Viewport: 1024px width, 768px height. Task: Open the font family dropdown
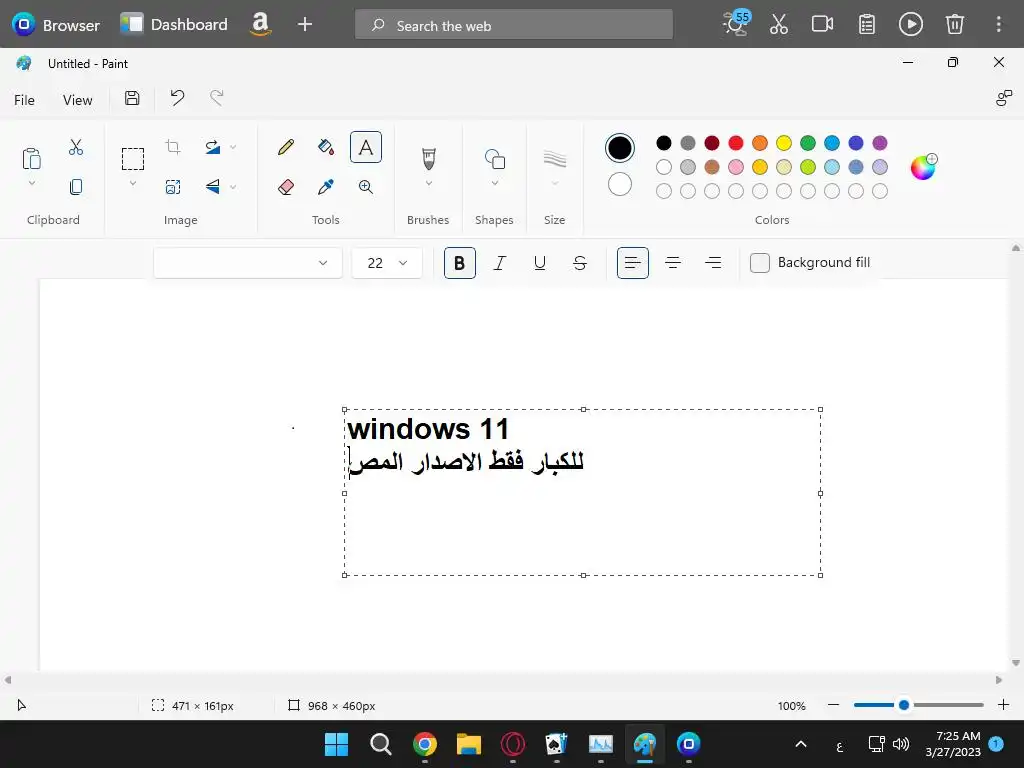(x=248, y=263)
